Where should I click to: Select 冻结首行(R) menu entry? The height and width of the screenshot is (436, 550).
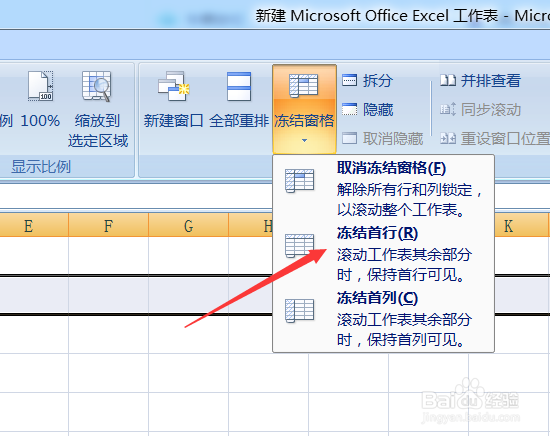[x=383, y=253]
